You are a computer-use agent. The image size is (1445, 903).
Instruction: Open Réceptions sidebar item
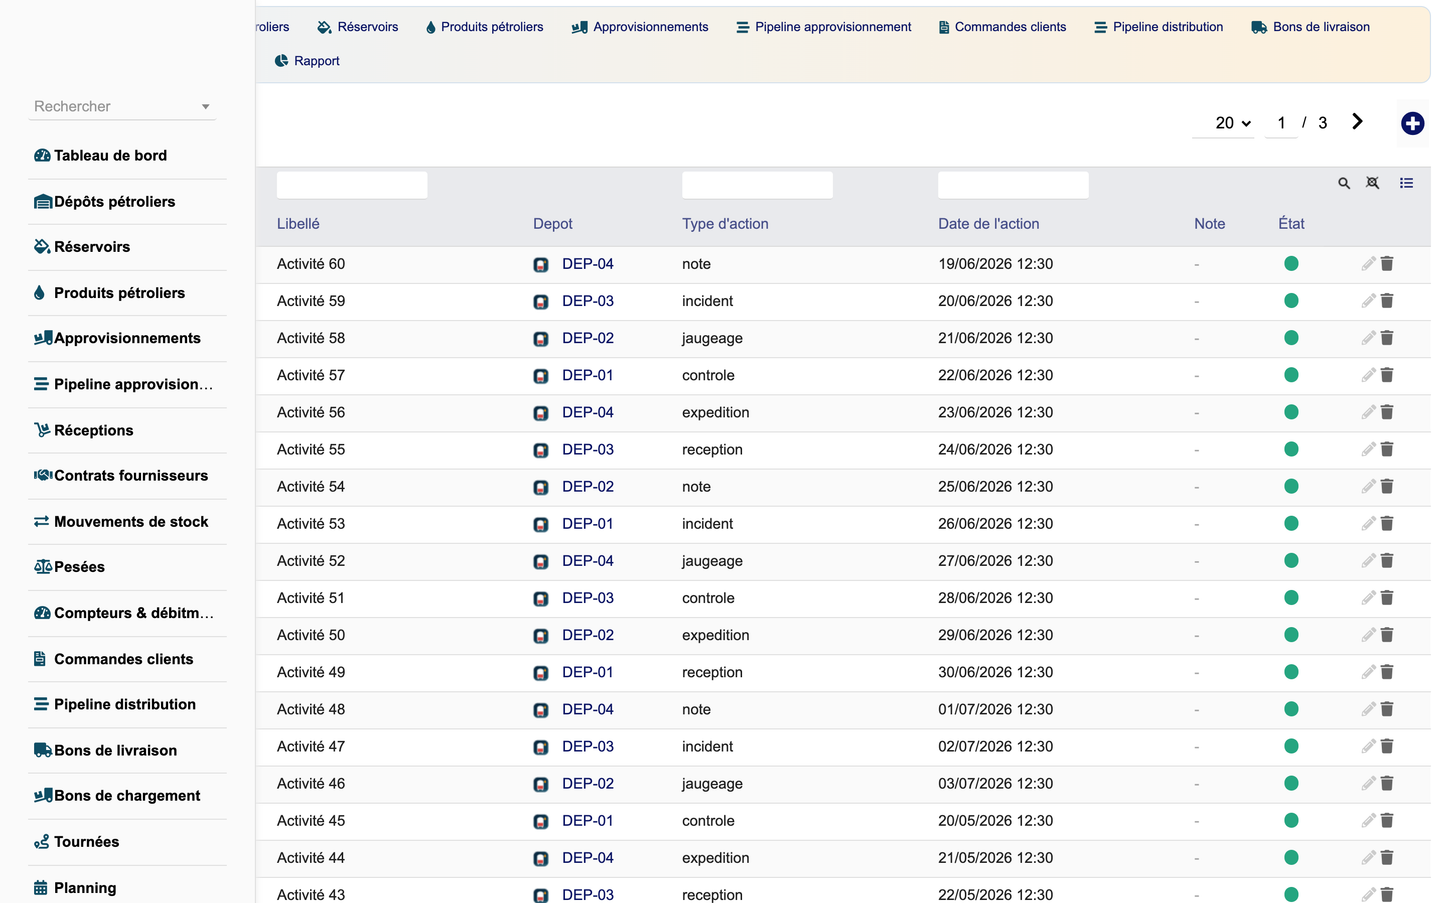point(127,430)
